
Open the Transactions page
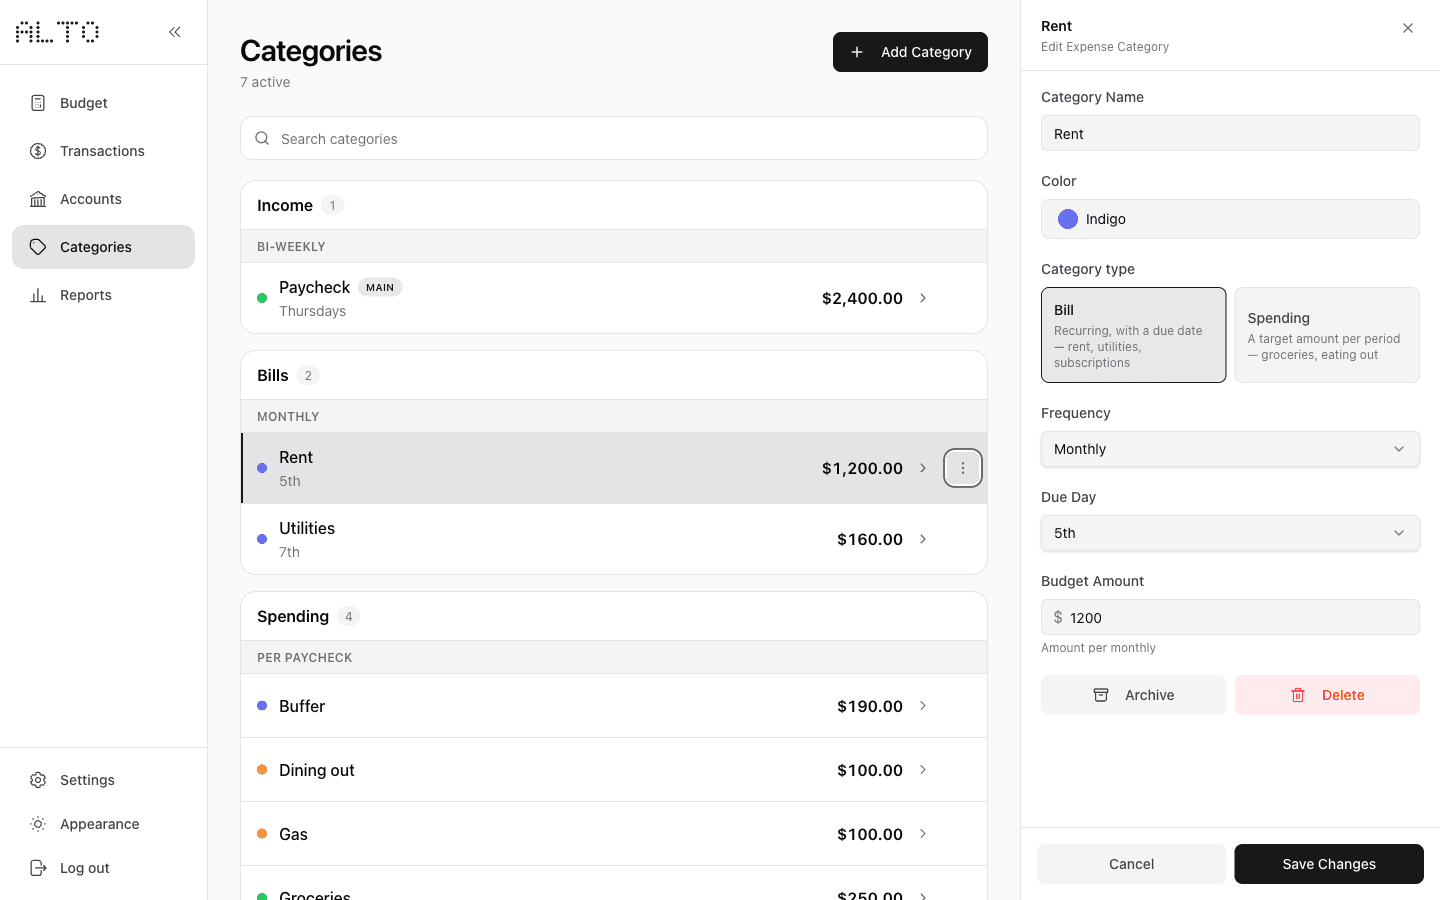click(x=103, y=151)
